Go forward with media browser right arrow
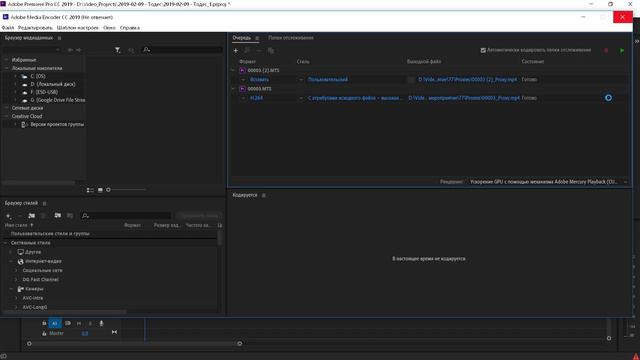Screen dimensions: 640x360 pos(78,50)
